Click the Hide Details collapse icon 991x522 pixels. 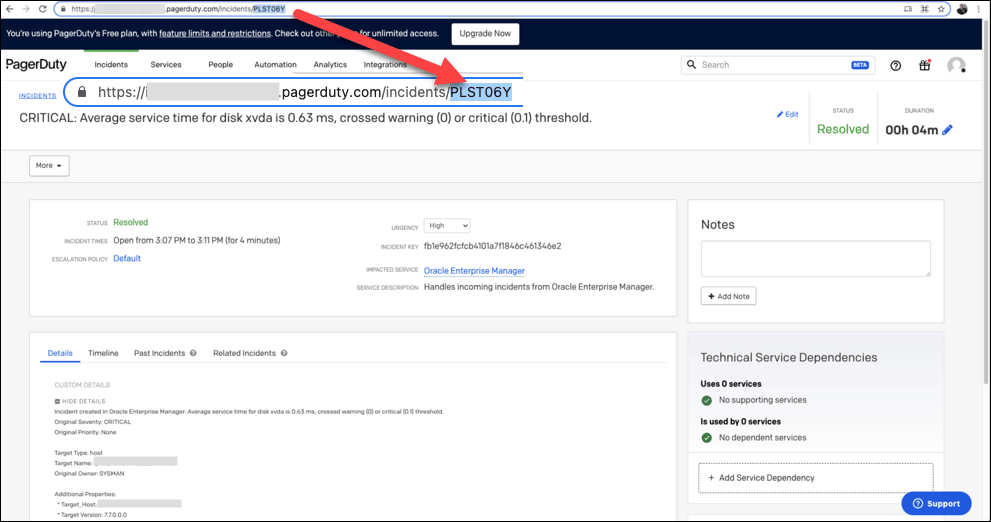(57, 401)
